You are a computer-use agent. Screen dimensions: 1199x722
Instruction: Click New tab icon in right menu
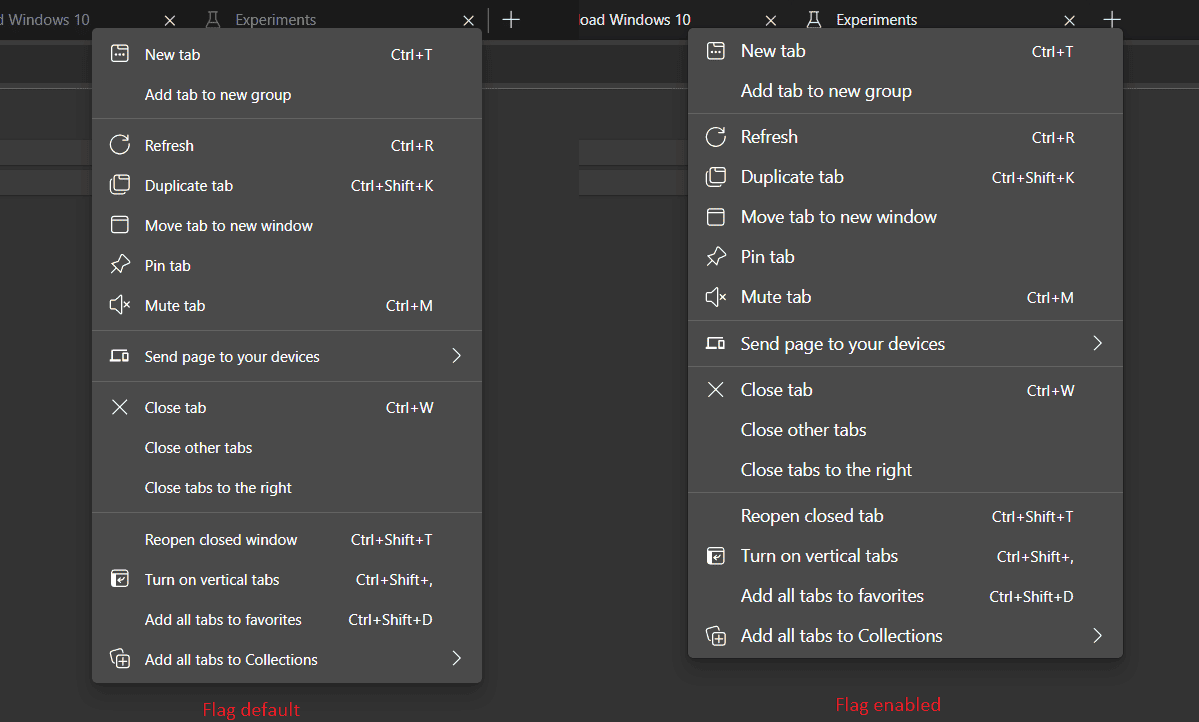point(716,50)
